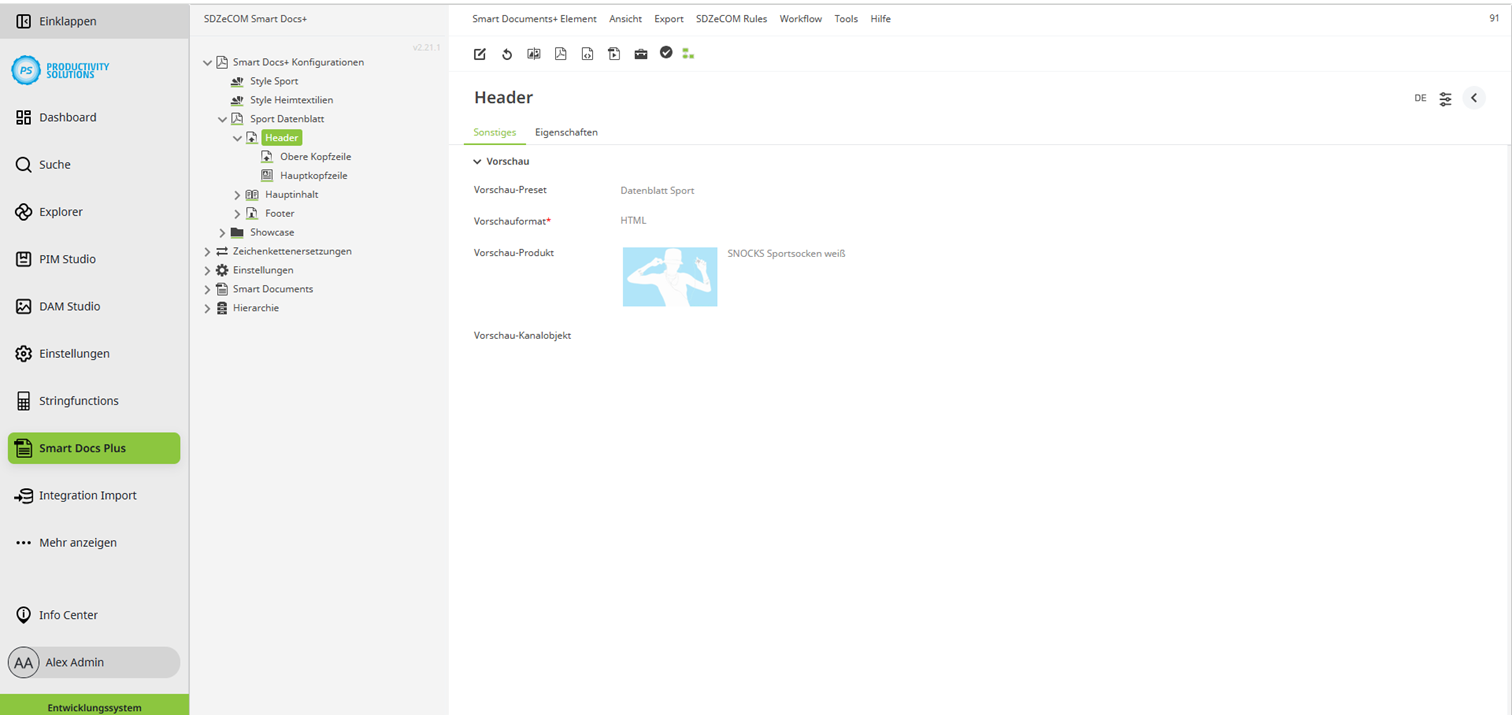This screenshot has width=1512, height=715.
Task: Click the undo/revert arrow toolbar icon
Action: (507, 54)
